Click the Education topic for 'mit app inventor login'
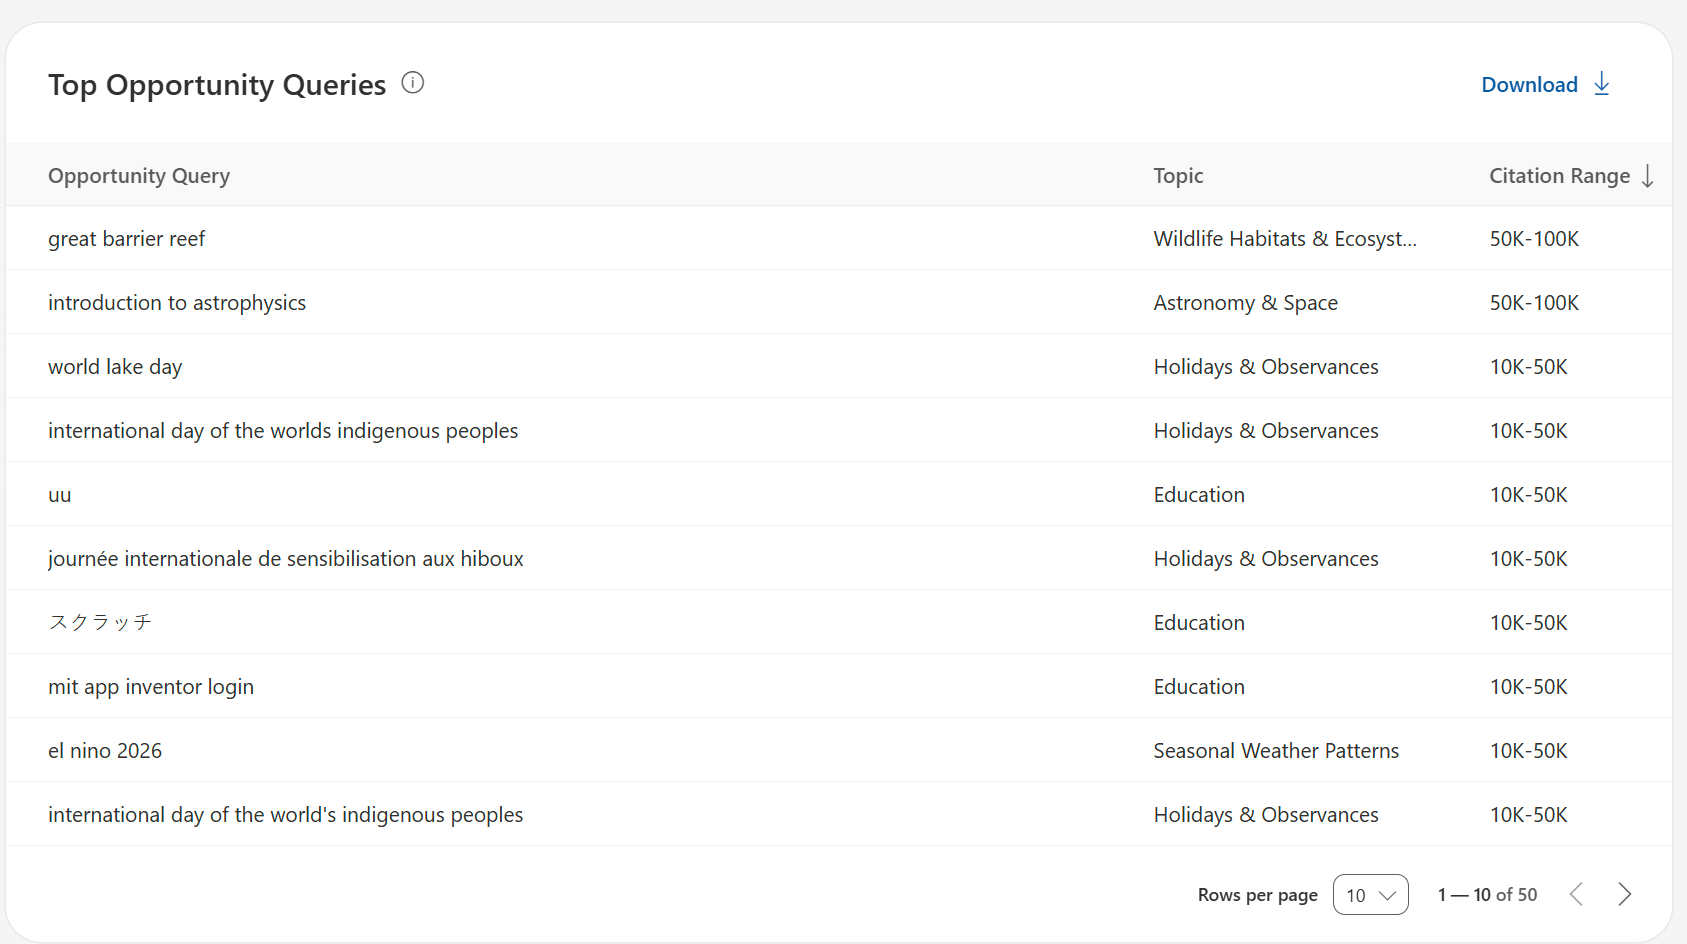The image size is (1687, 944). click(x=1199, y=687)
